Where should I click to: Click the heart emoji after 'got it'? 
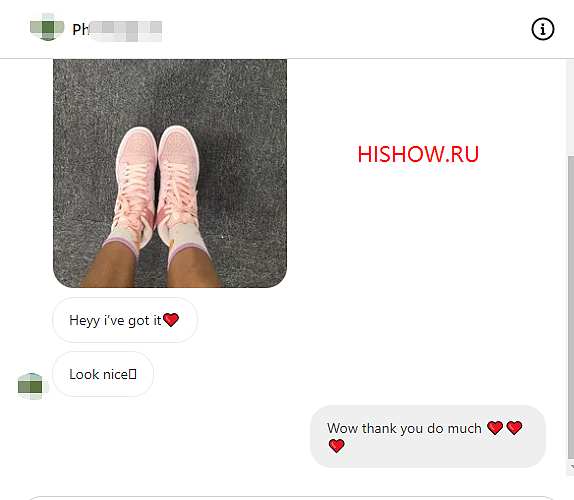coord(171,320)
